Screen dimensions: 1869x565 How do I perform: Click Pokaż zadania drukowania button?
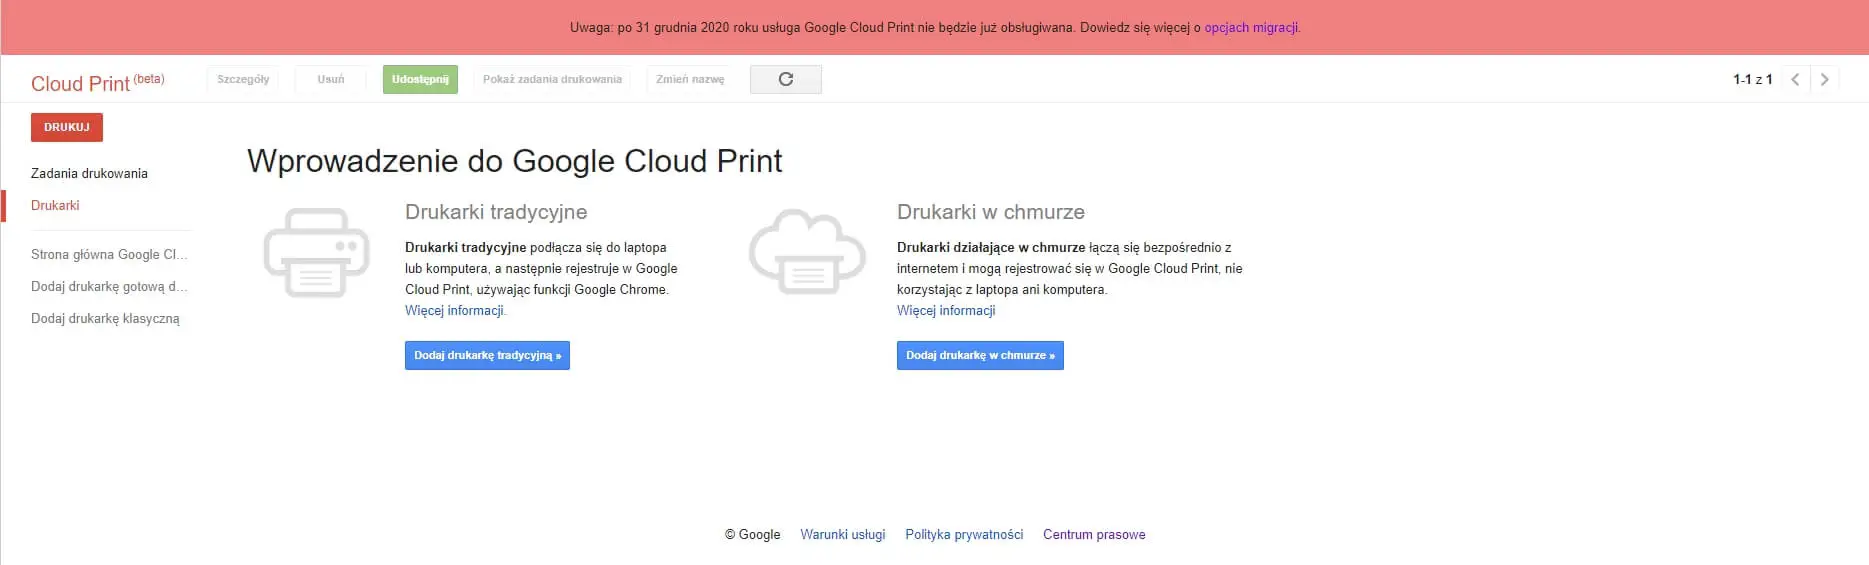pos(552,79)
